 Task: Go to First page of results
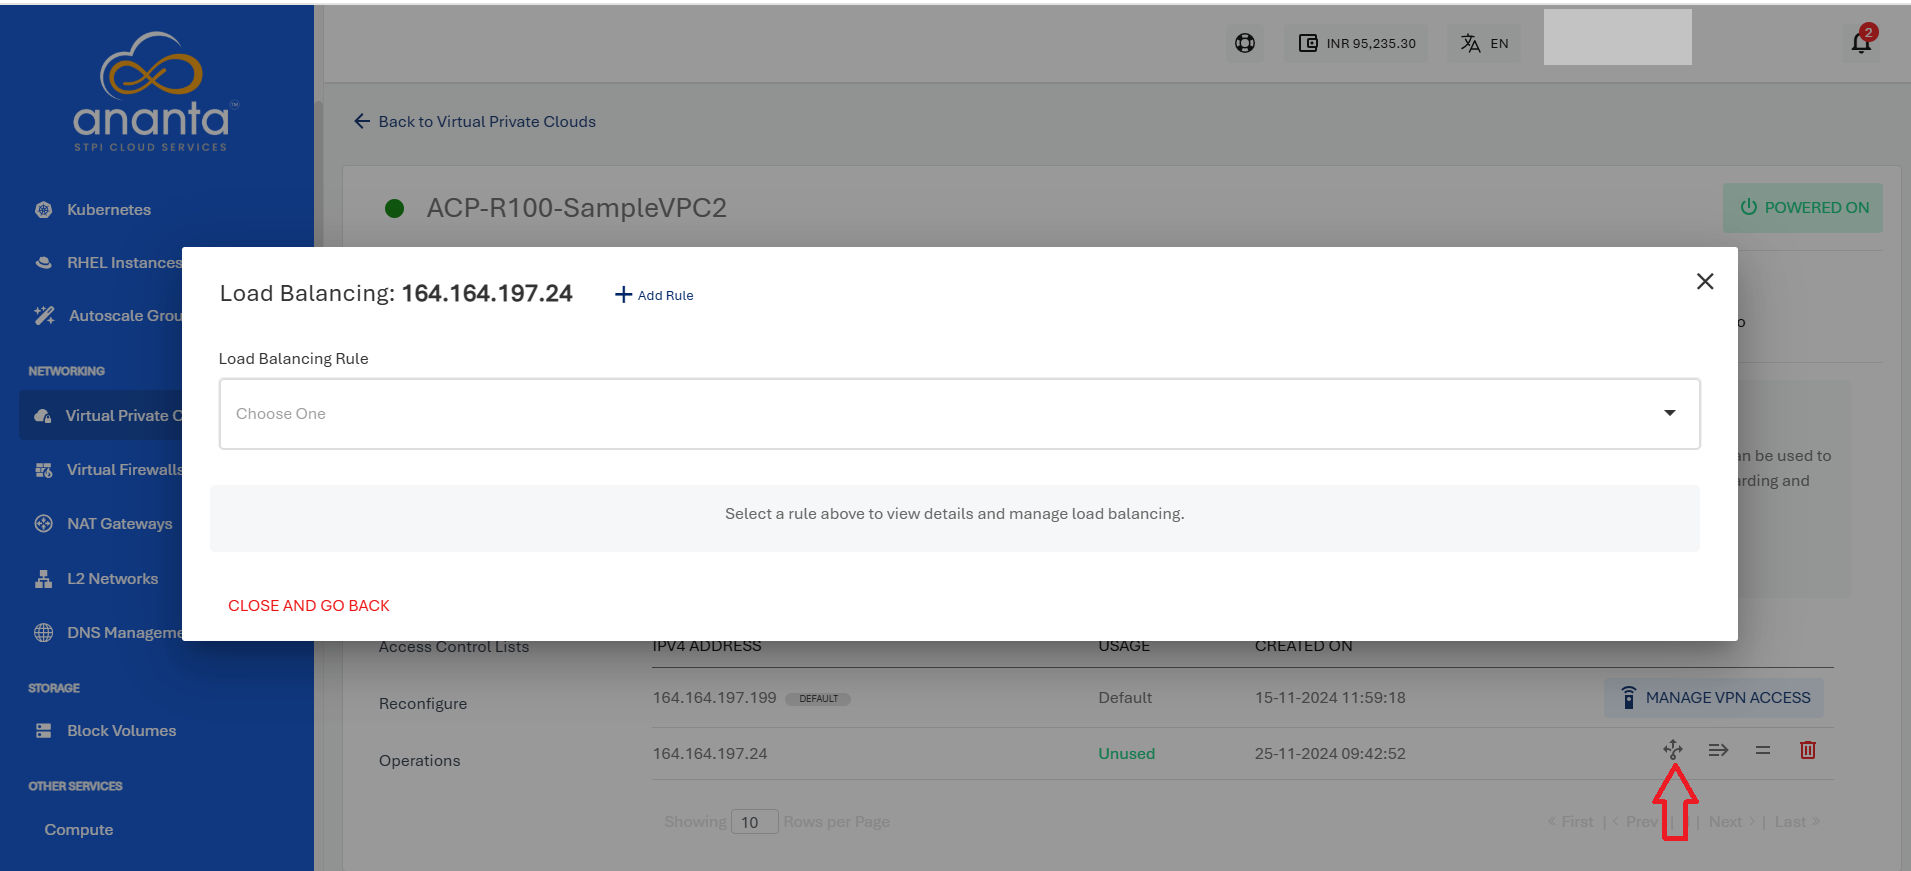1571,822
